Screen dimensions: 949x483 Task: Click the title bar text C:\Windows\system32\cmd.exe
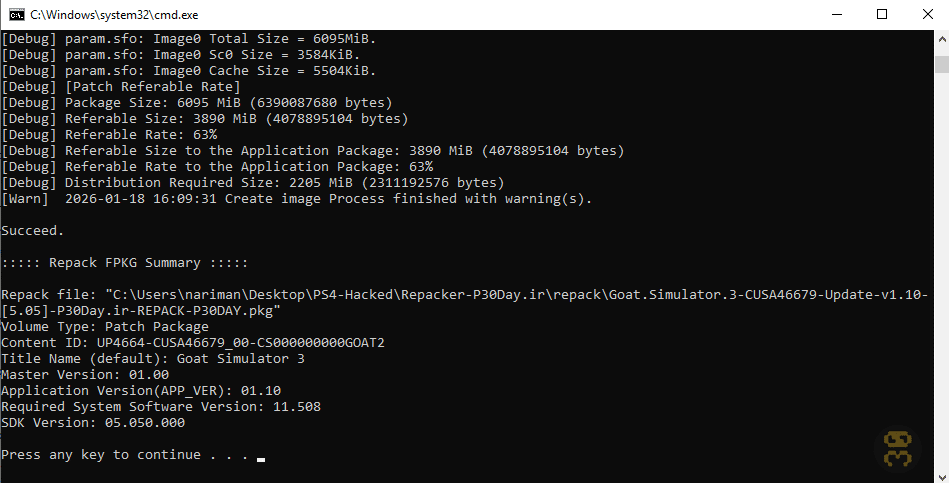click(x=114, y=15)
